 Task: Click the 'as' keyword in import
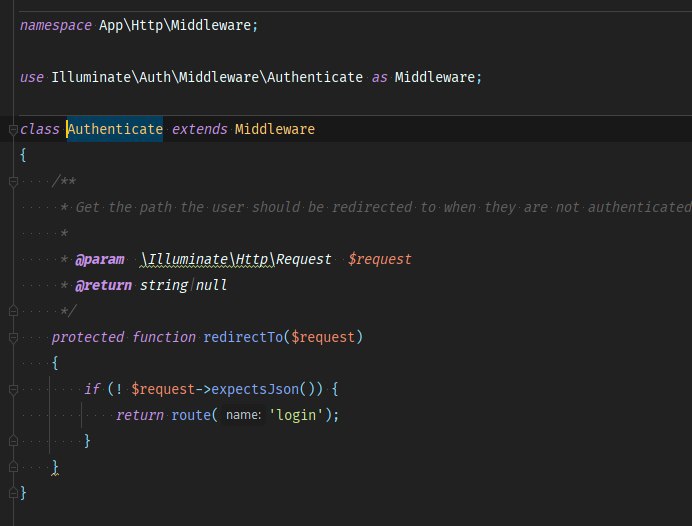click(380, 77)
